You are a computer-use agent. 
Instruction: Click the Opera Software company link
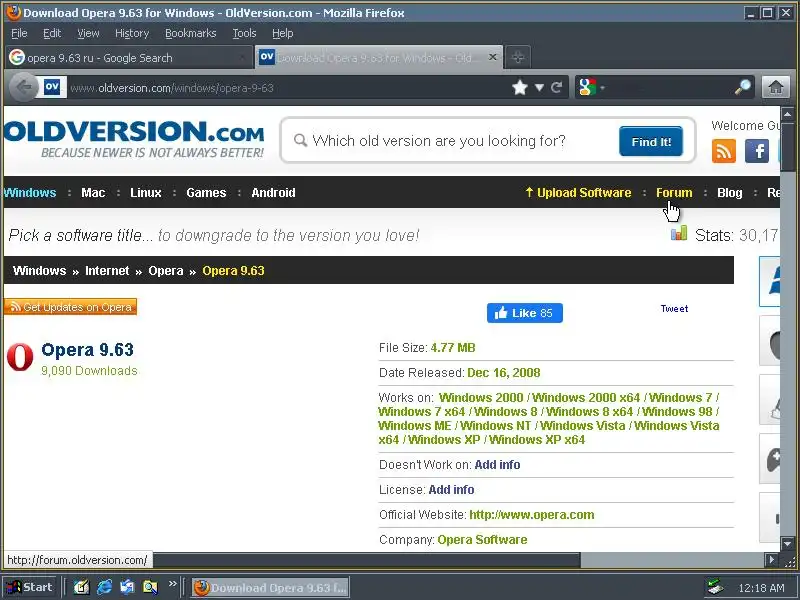tap(483, 540)
